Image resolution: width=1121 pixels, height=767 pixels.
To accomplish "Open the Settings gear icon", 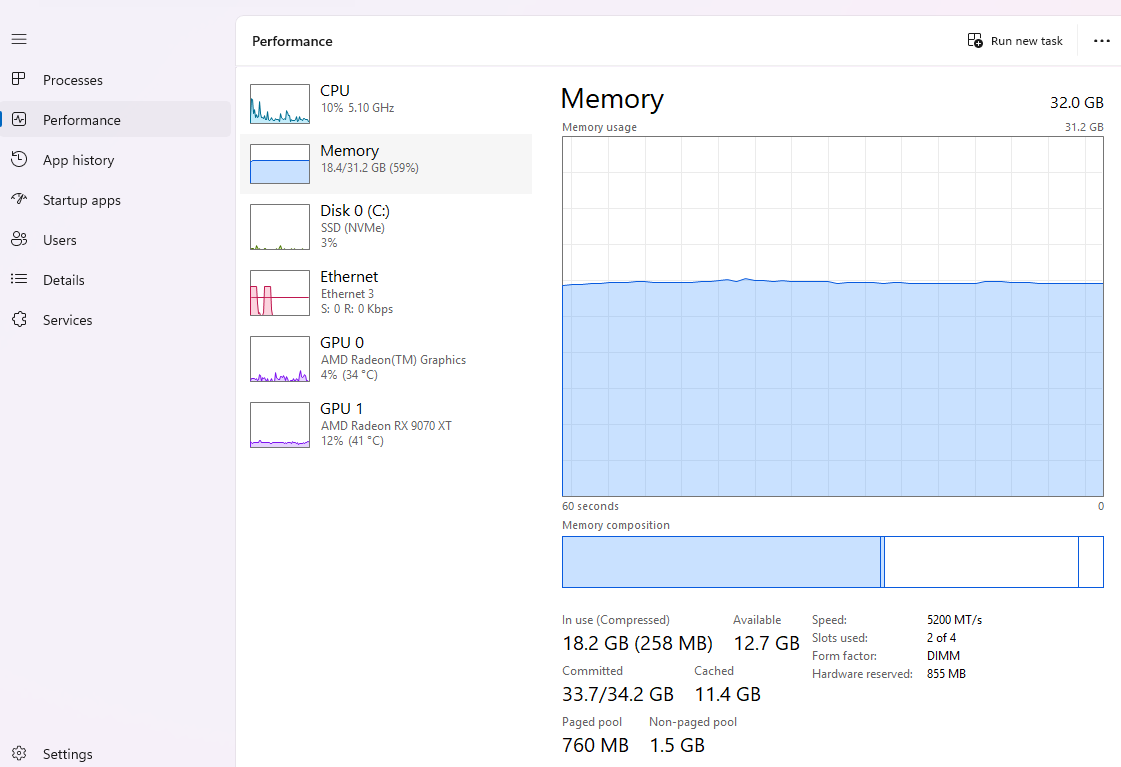I will (19, 753).
